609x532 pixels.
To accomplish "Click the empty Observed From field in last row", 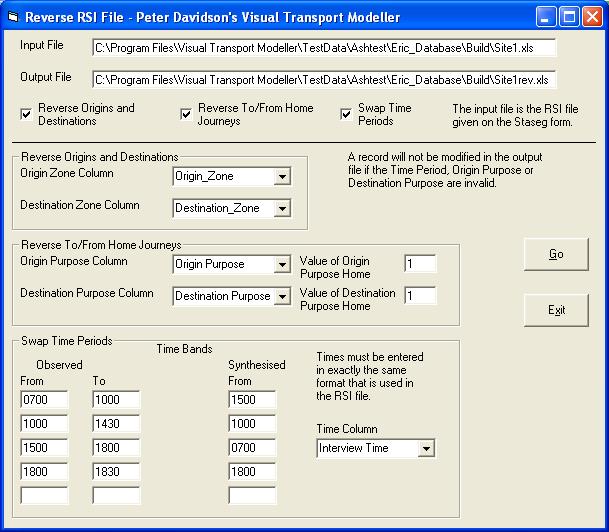I will click(x=44, y=496).
